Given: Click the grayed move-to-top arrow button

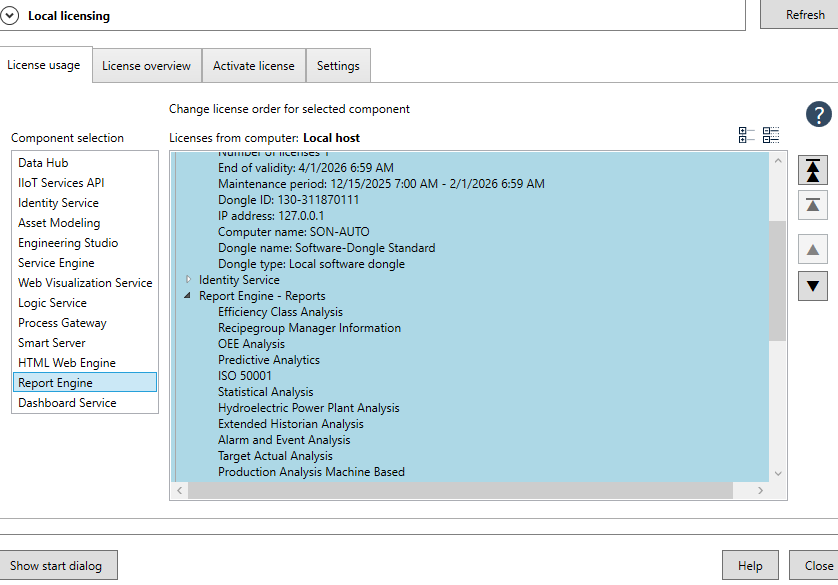Looking at the screenshot, I should pos(813,205).
